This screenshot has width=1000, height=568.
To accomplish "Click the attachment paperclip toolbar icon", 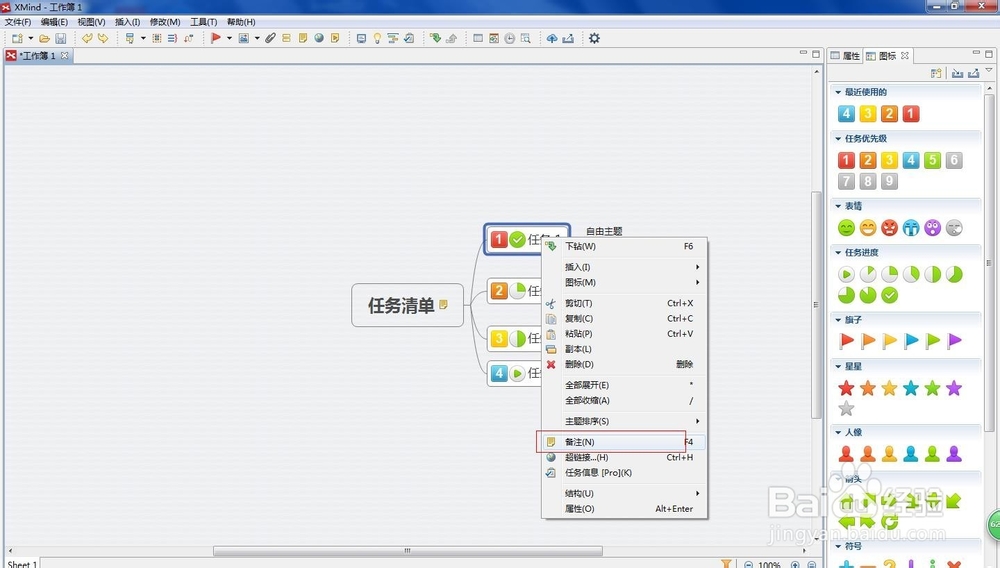I will click(270, 38).
